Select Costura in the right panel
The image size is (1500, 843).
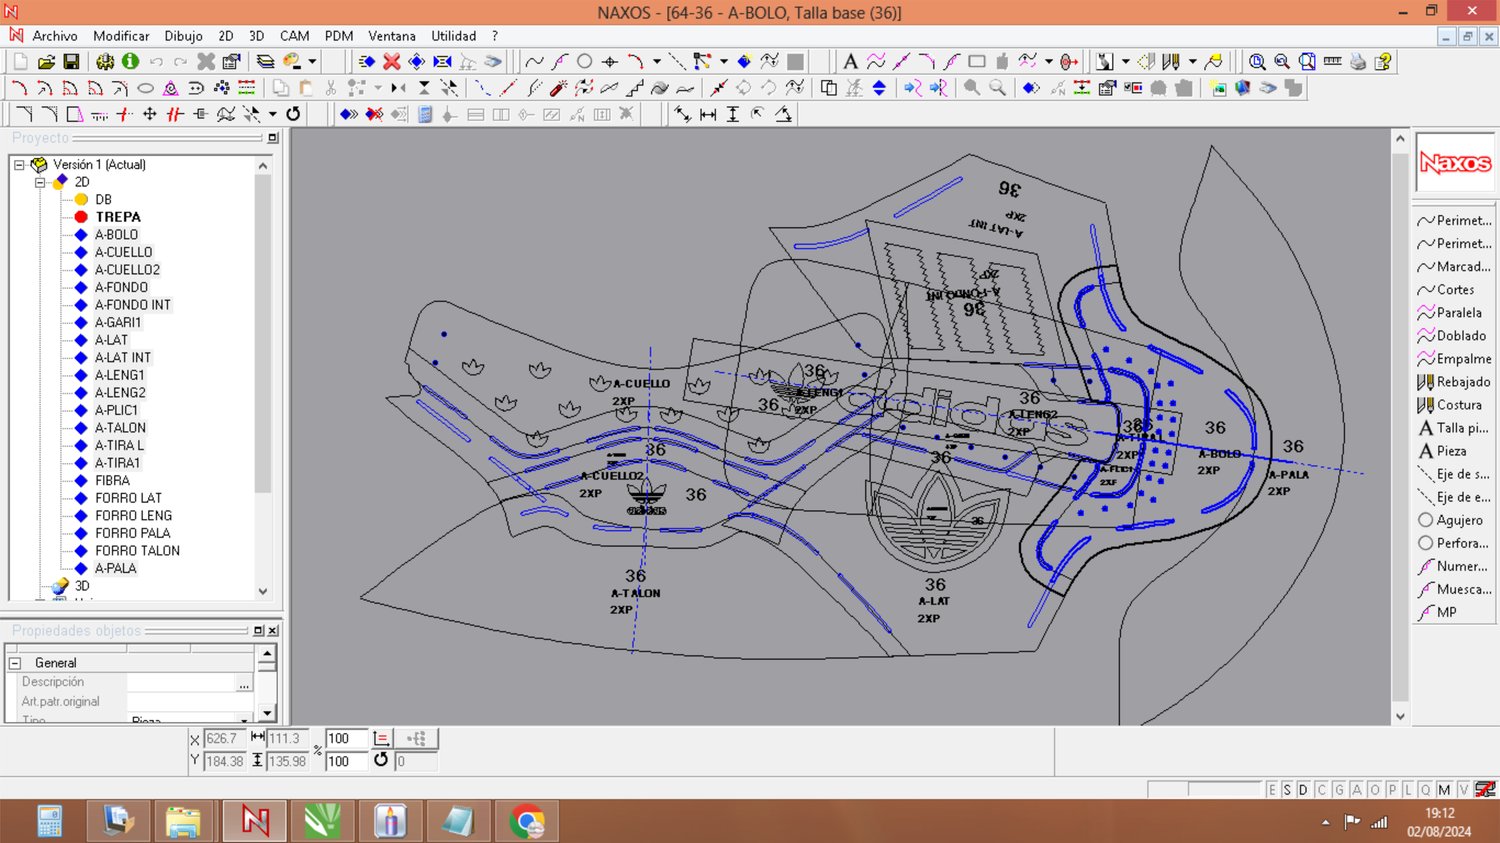coord(1458,405)
